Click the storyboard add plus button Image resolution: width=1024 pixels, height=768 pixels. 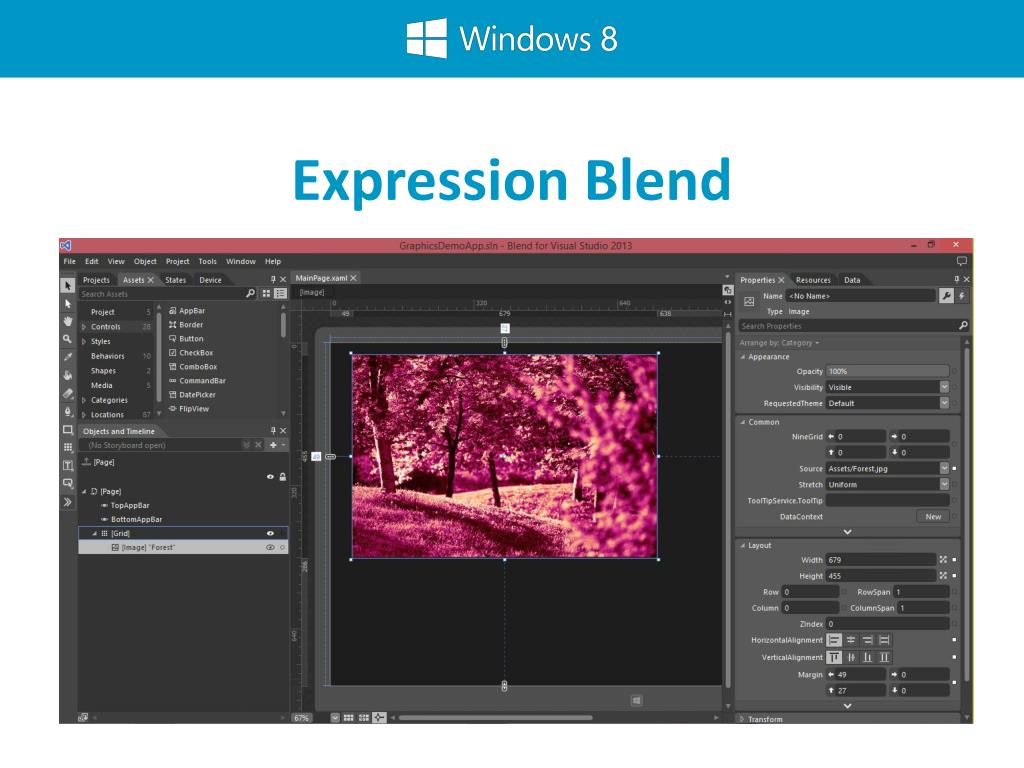pos(274,445)
